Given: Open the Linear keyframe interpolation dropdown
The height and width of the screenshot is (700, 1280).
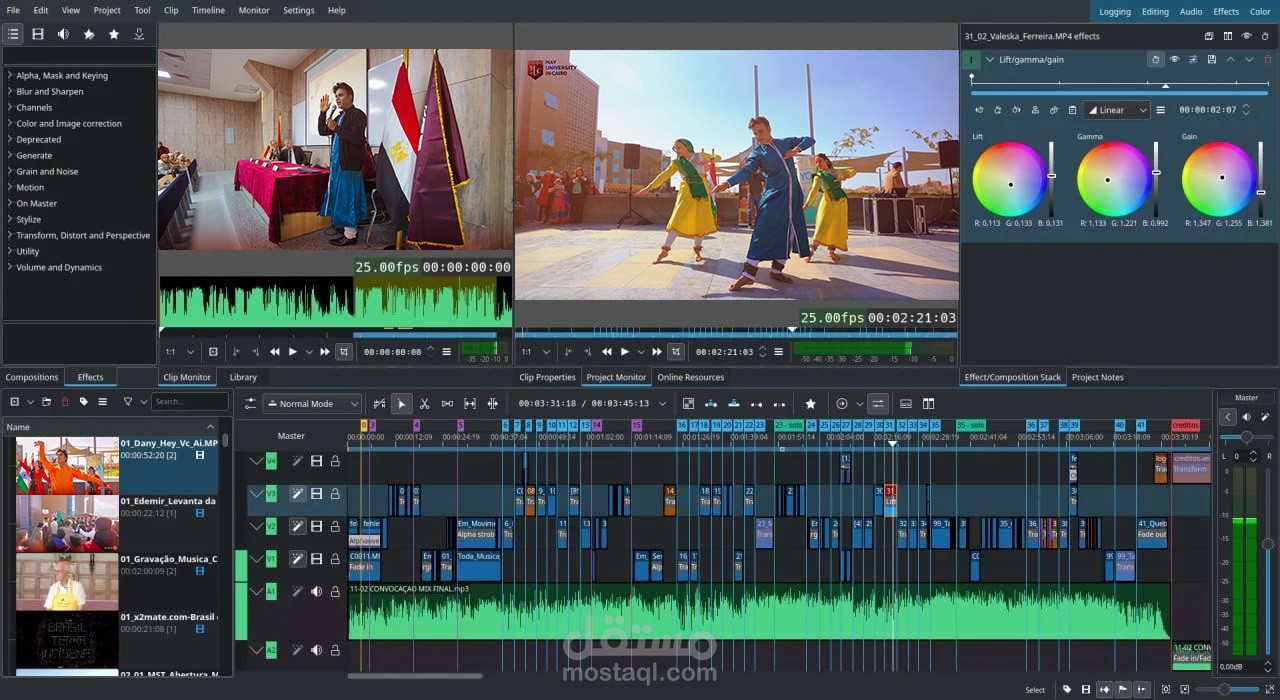Looking at the screenshot, I should tap(1116, 110).
